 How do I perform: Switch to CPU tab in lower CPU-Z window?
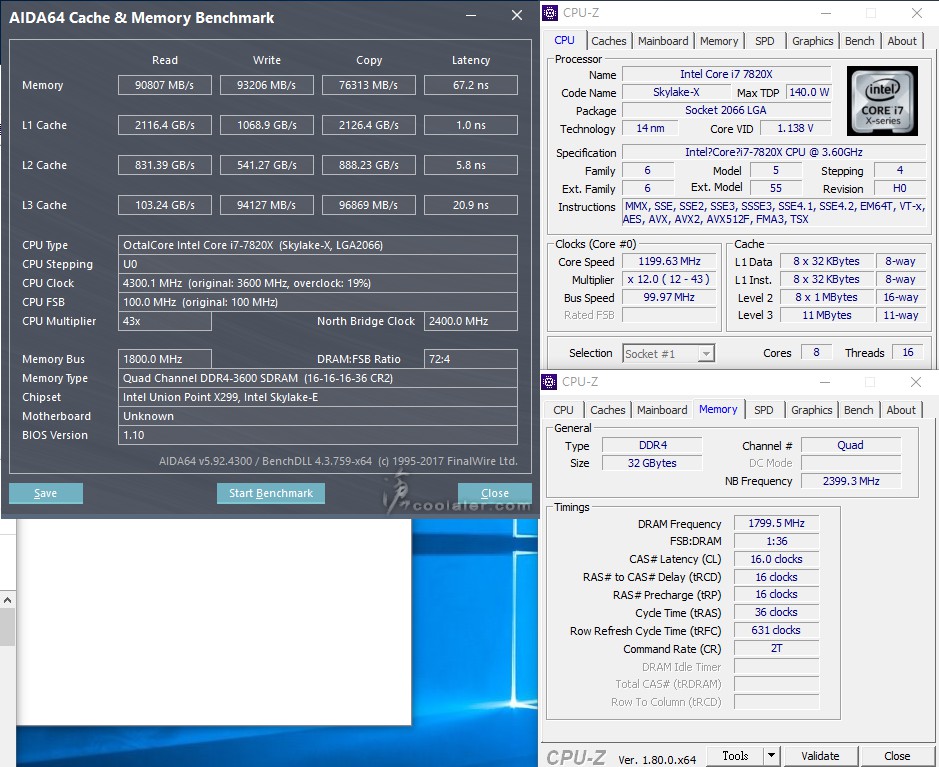point(563,410)
